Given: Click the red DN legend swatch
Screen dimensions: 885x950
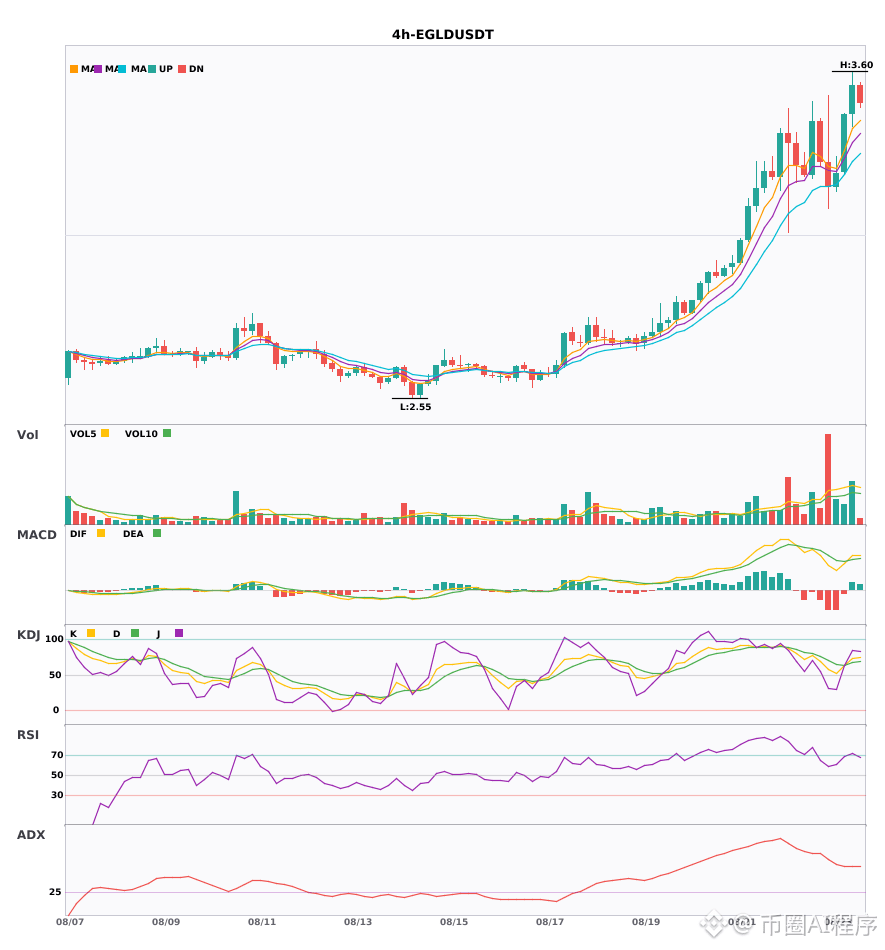Looking at the screenshot, I should 182,69.
